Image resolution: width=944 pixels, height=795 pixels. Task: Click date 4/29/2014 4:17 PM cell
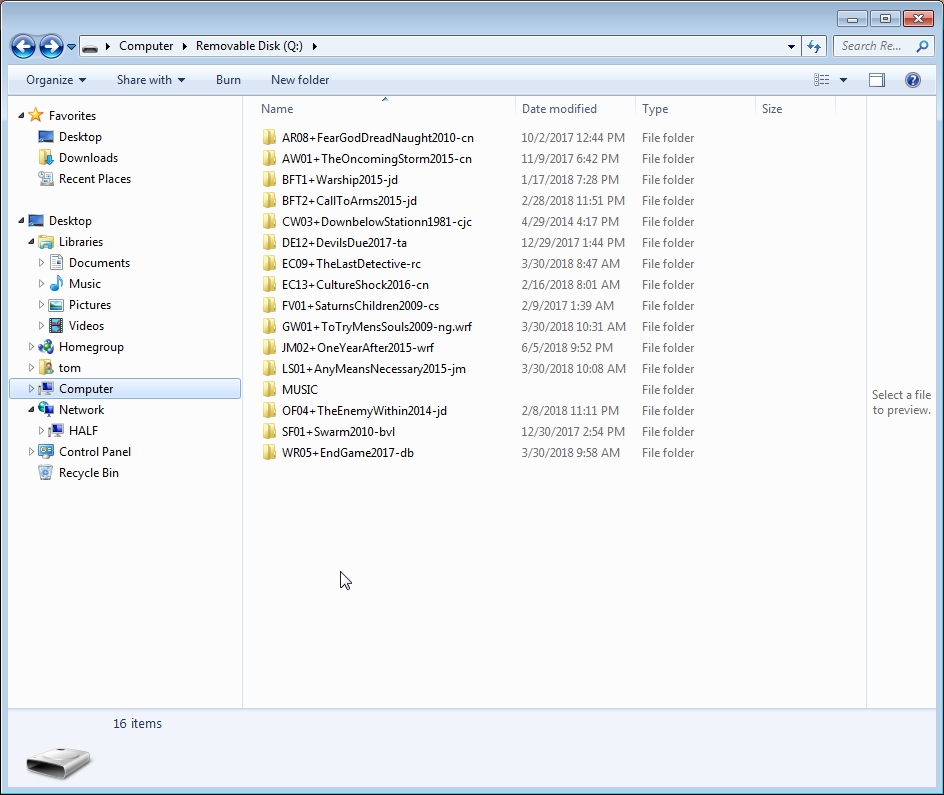coord(570,221)
